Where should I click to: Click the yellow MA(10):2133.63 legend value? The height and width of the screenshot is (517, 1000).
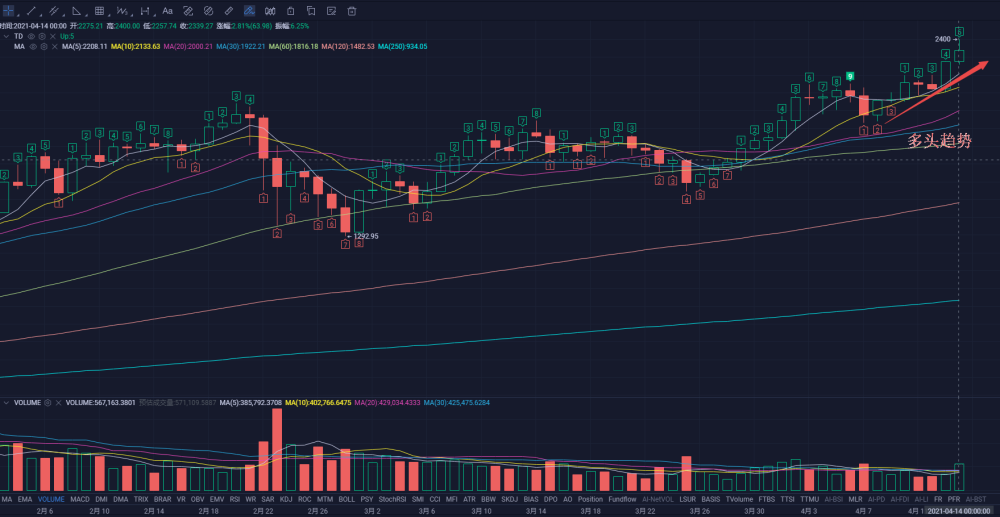pos(135,47)
